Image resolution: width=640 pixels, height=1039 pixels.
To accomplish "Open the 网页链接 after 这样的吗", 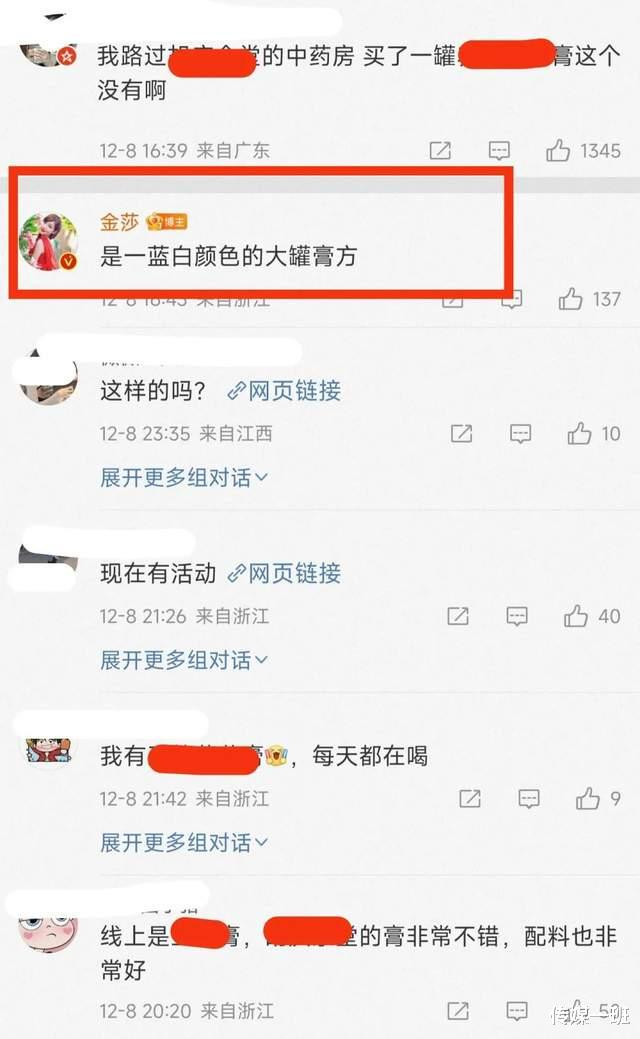I will click(x=284, y=391).
